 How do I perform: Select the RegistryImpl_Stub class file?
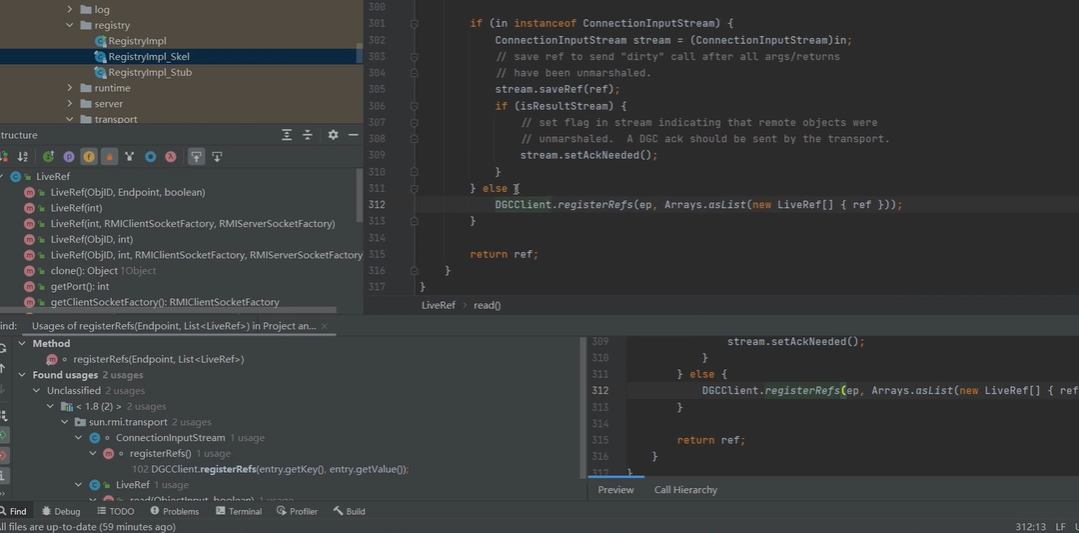[x=149, y=72]
